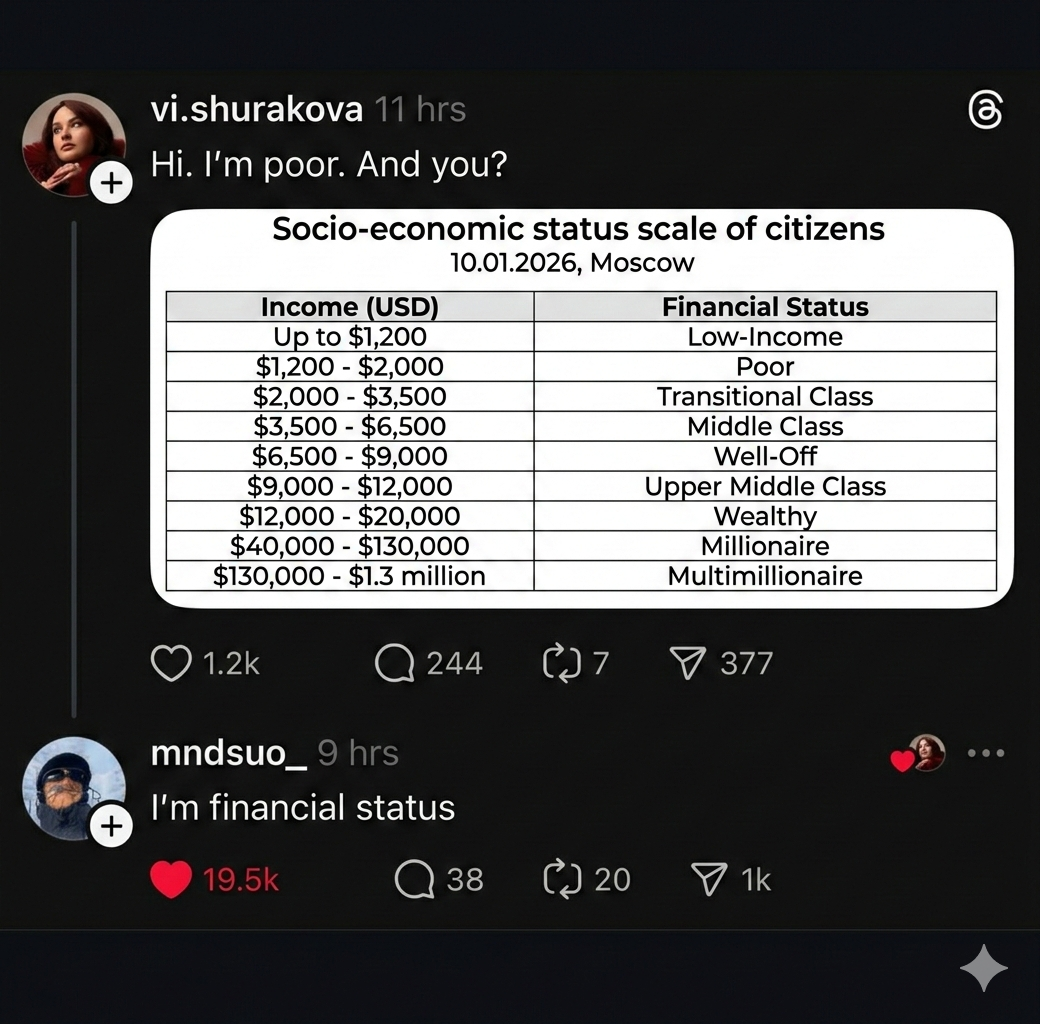1040x1024 pixels.
Task: Open replies to mndsuo_'s comment
Action: tap(414, 880)
